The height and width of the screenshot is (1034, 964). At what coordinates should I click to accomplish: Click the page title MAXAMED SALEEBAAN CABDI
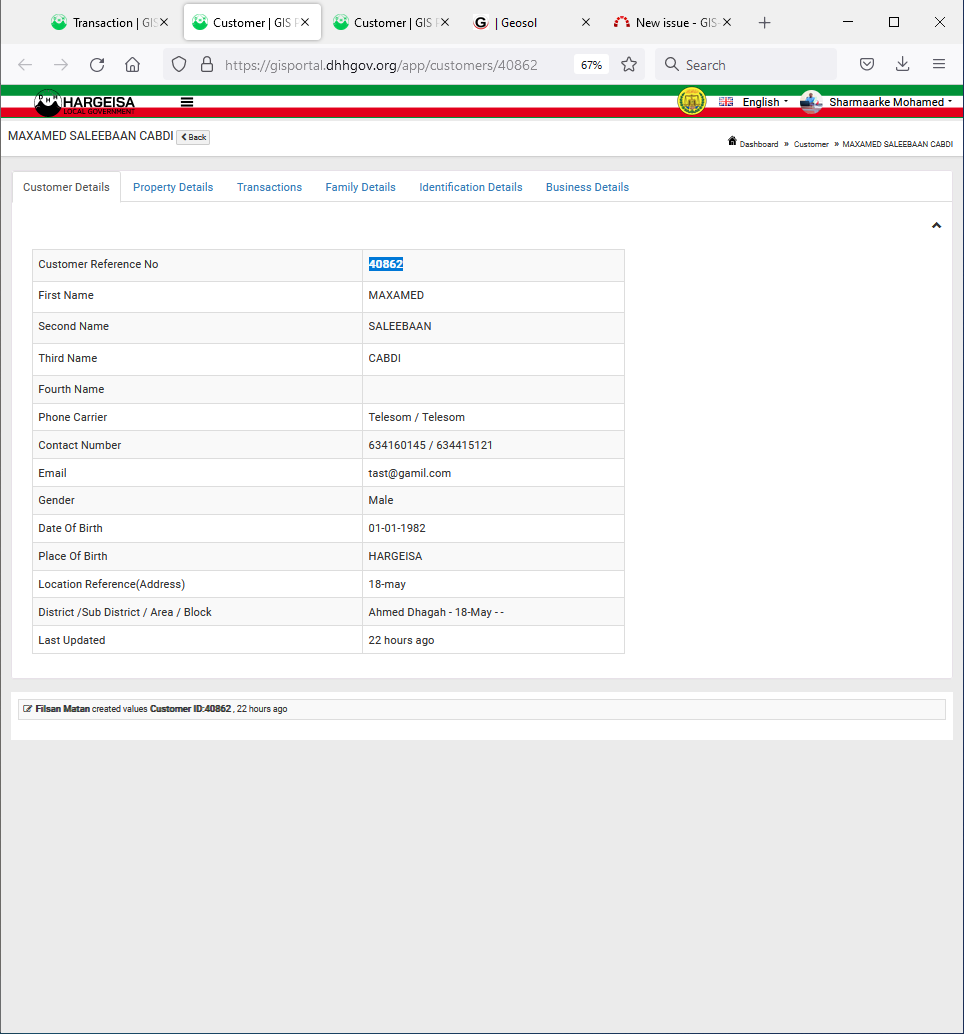pos(90,136)
